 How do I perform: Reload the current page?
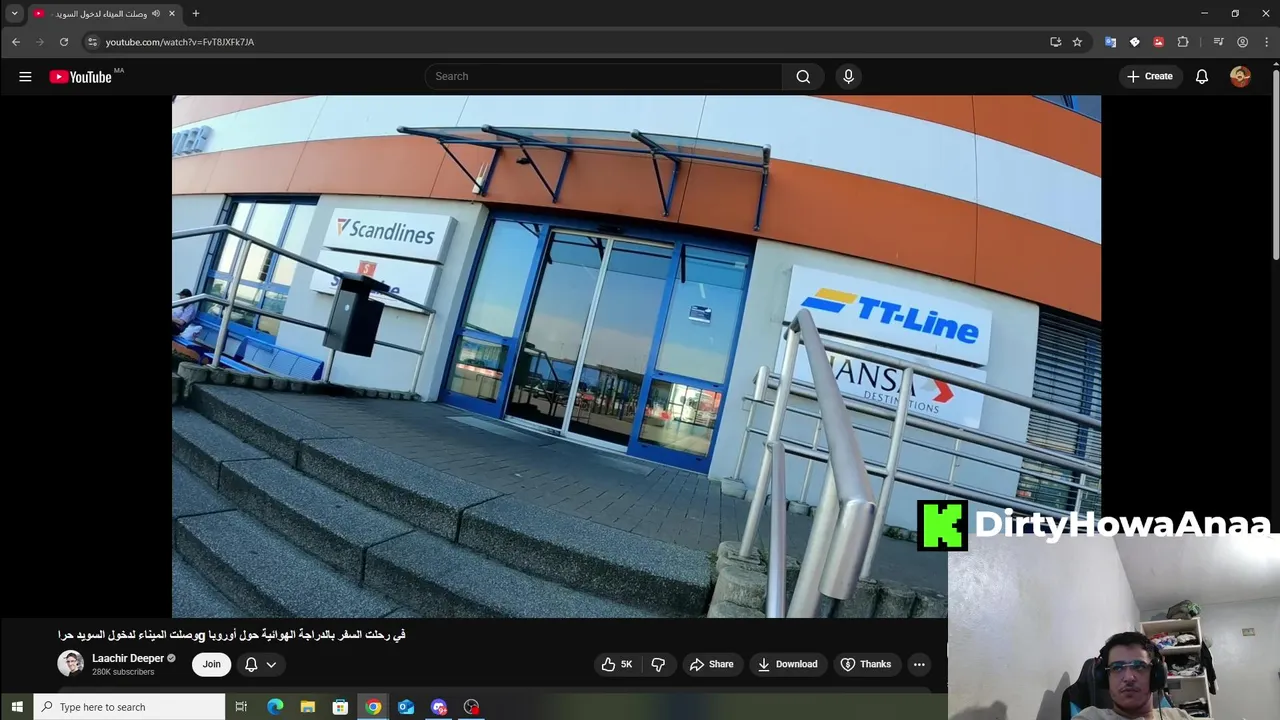pos(64,42)
